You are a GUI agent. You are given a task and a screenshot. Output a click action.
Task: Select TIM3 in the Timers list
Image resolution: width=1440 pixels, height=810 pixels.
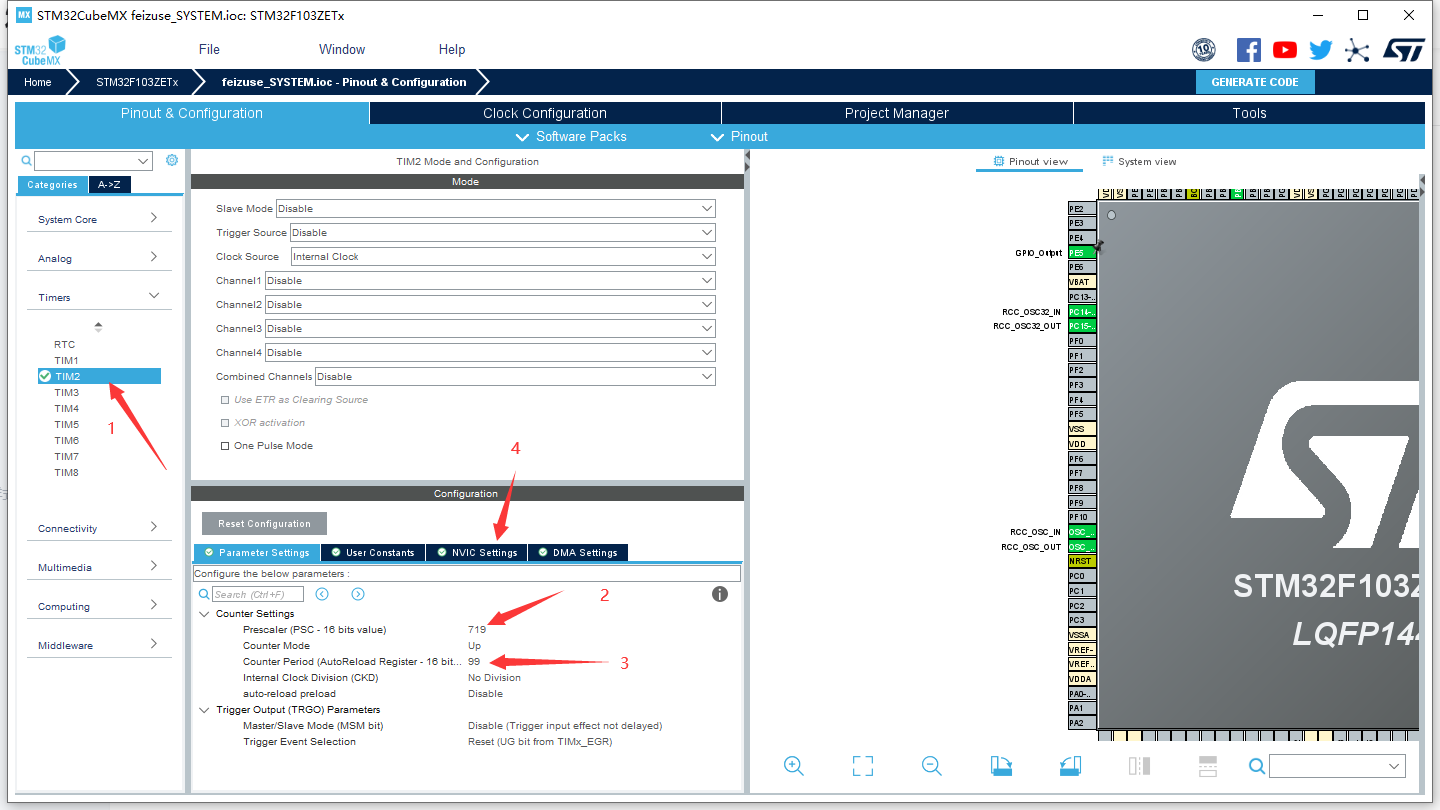coord(66,393)
